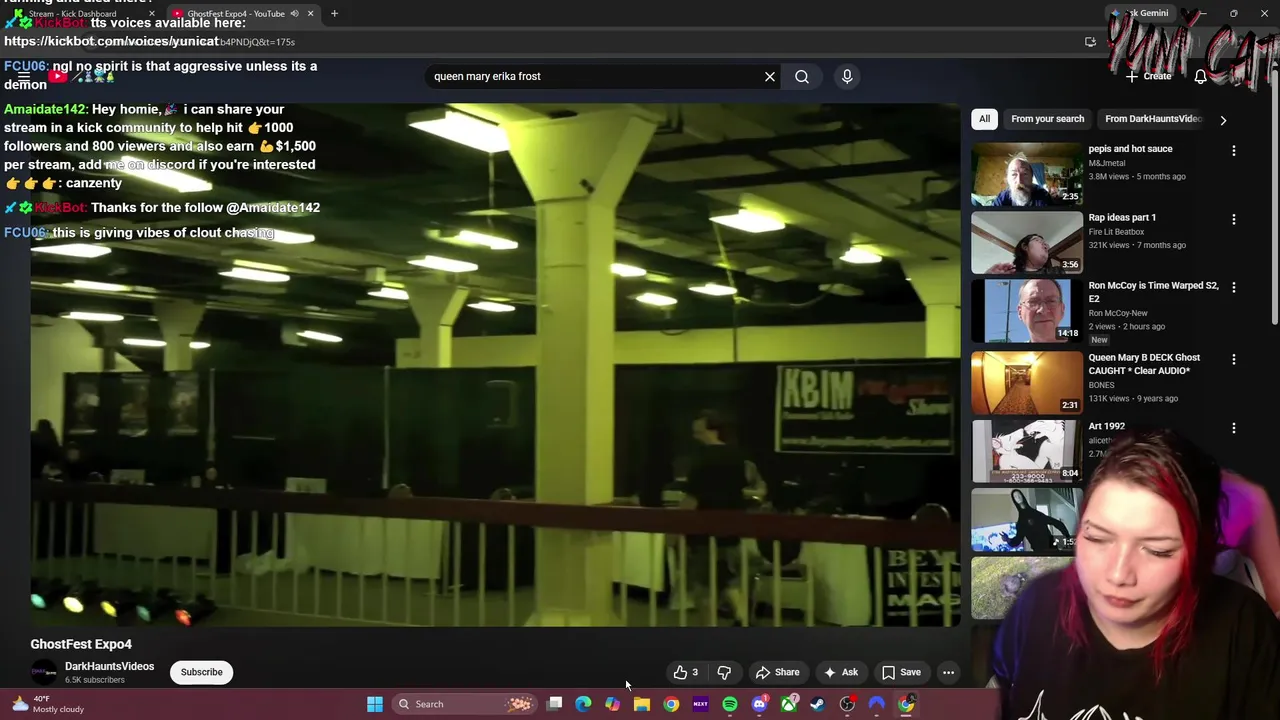
Task: Select the 'From your search' chip
Action: point(1047,119)
